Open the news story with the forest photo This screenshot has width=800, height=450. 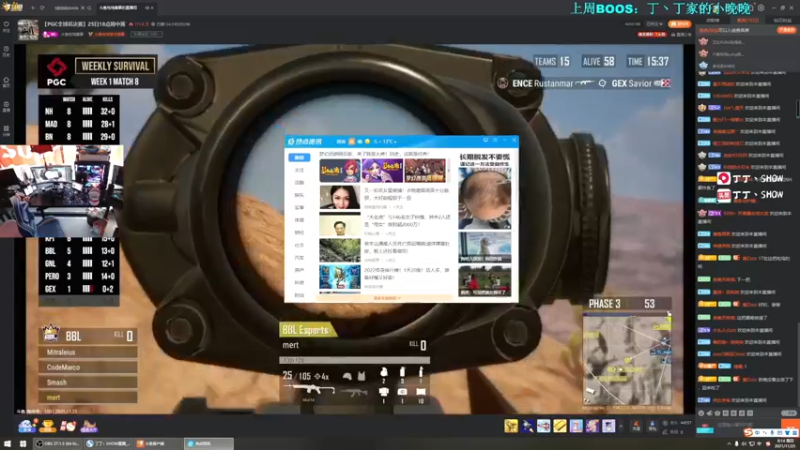click(x=339, y=250)
